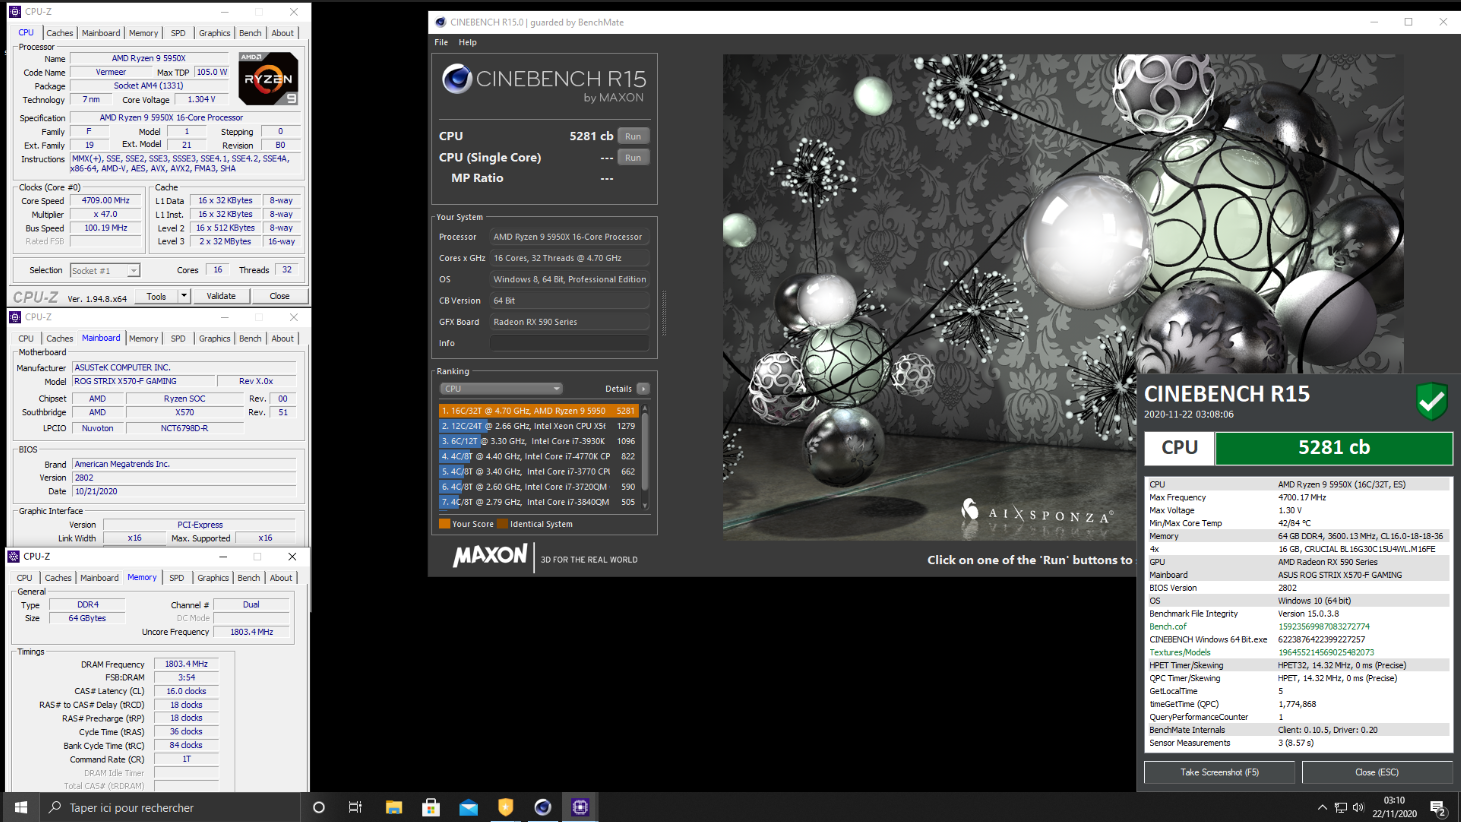Open Graphics tab in CPU-Z Memory window
This screenshot has height=822, width=1461.
point(212,578)
